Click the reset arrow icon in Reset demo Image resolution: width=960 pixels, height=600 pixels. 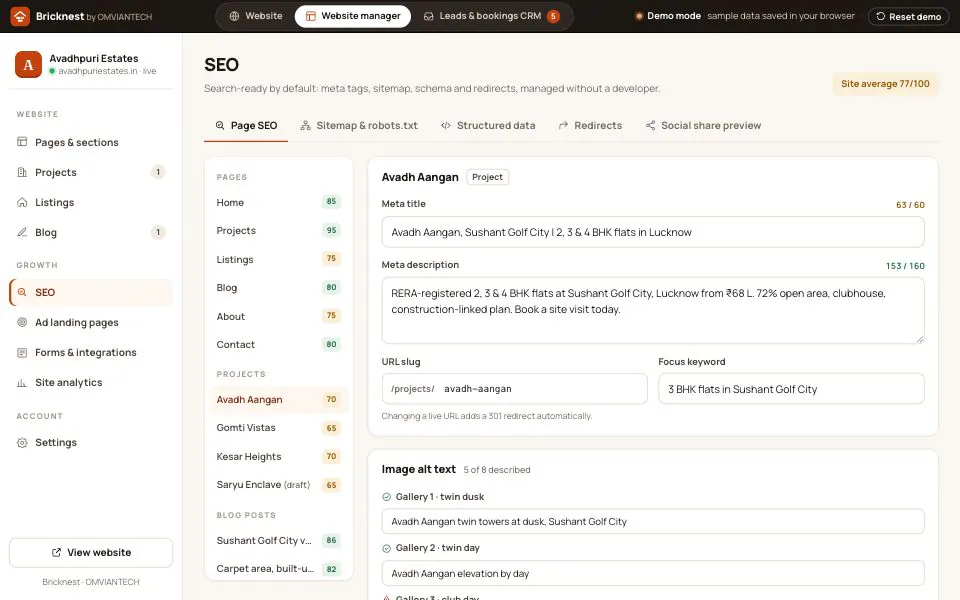[880, 16]
